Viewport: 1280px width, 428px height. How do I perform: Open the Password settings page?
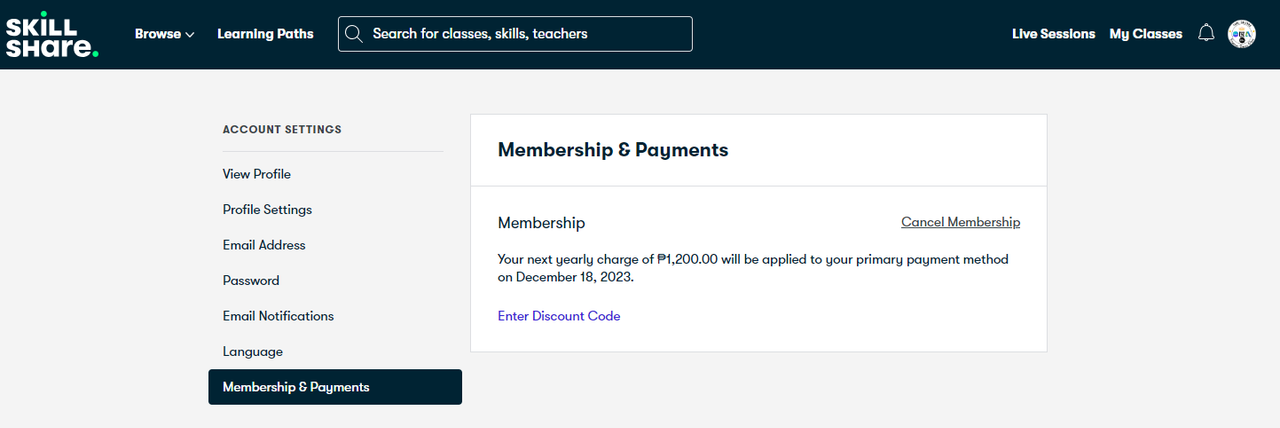coord(251,281)
